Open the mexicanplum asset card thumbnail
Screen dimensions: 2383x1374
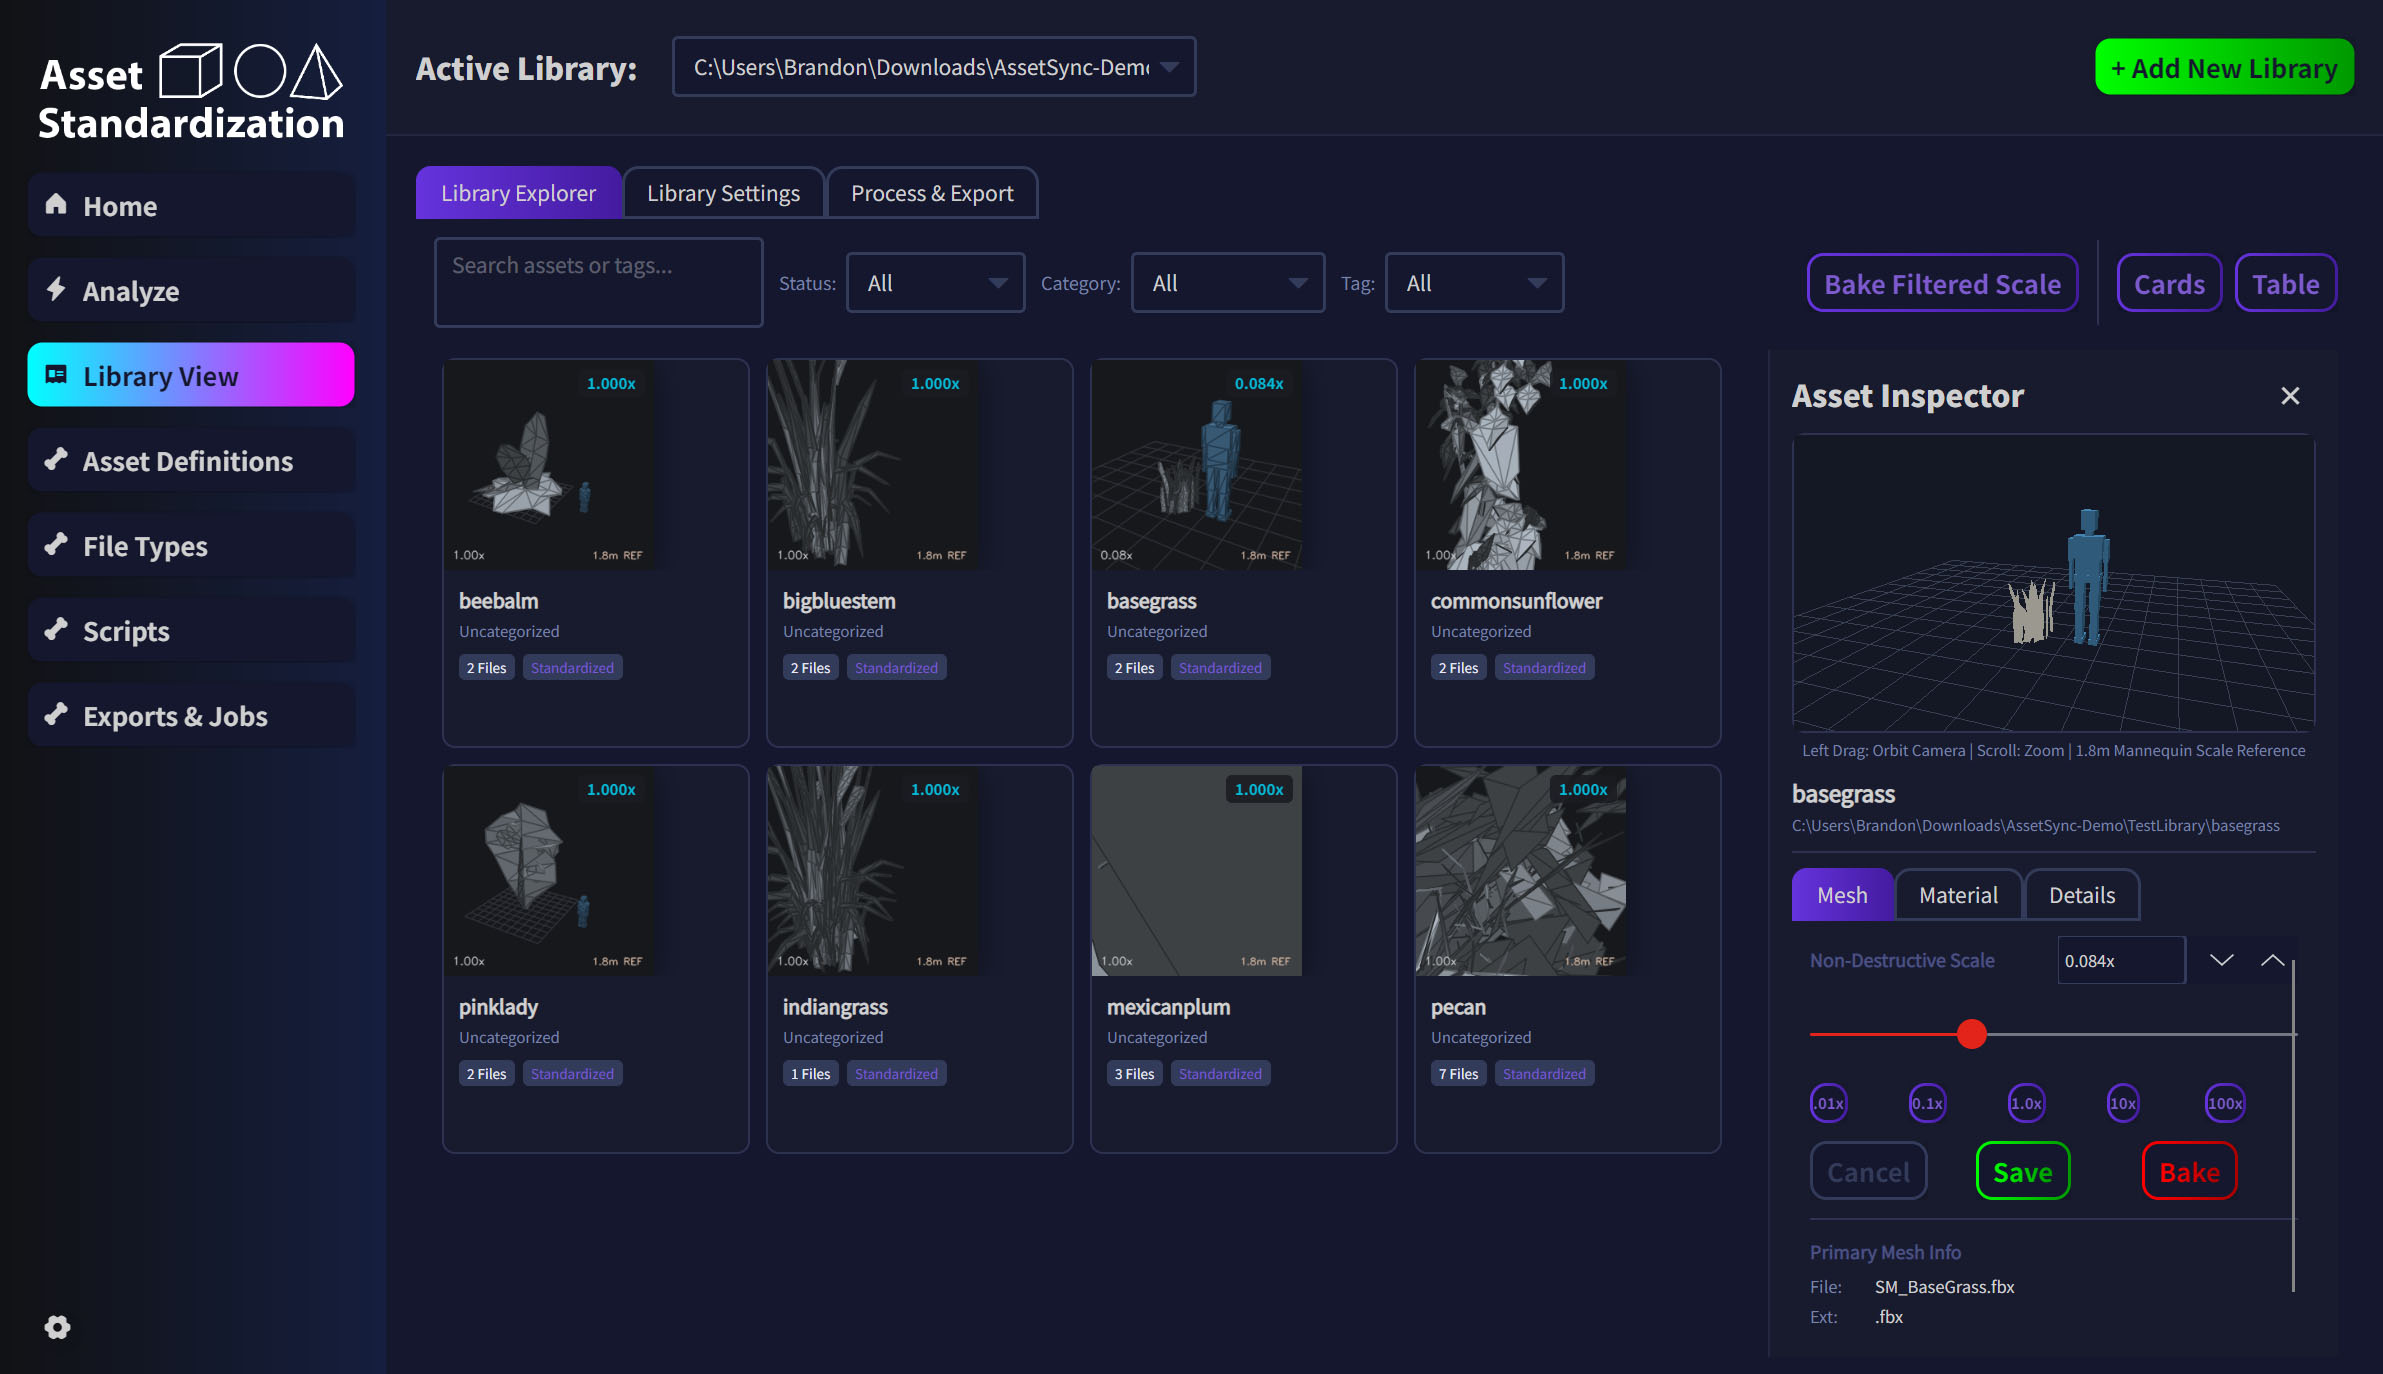[x=1197, y=872]
